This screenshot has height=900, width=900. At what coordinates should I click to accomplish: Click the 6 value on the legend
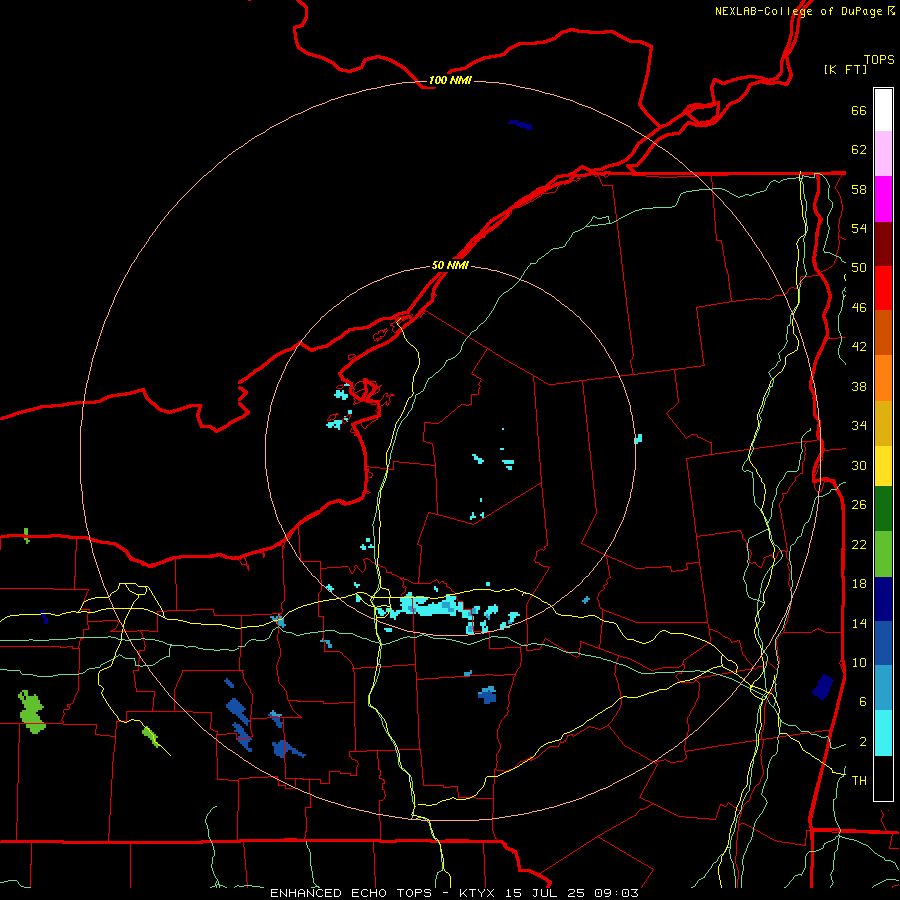pos(863,702)
